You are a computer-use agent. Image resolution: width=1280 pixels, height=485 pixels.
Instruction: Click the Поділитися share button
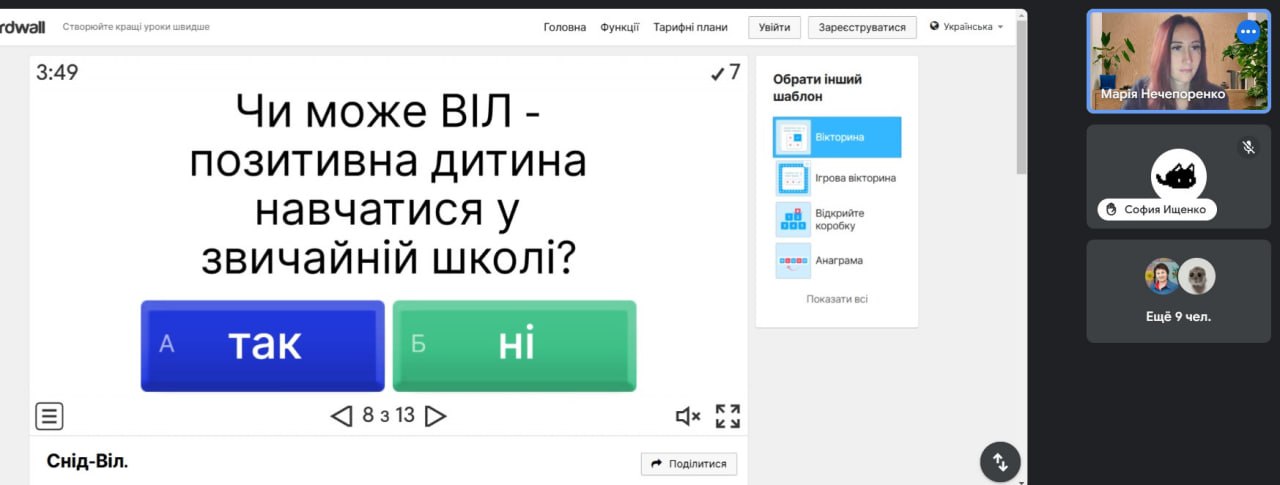tap(689, 464)
